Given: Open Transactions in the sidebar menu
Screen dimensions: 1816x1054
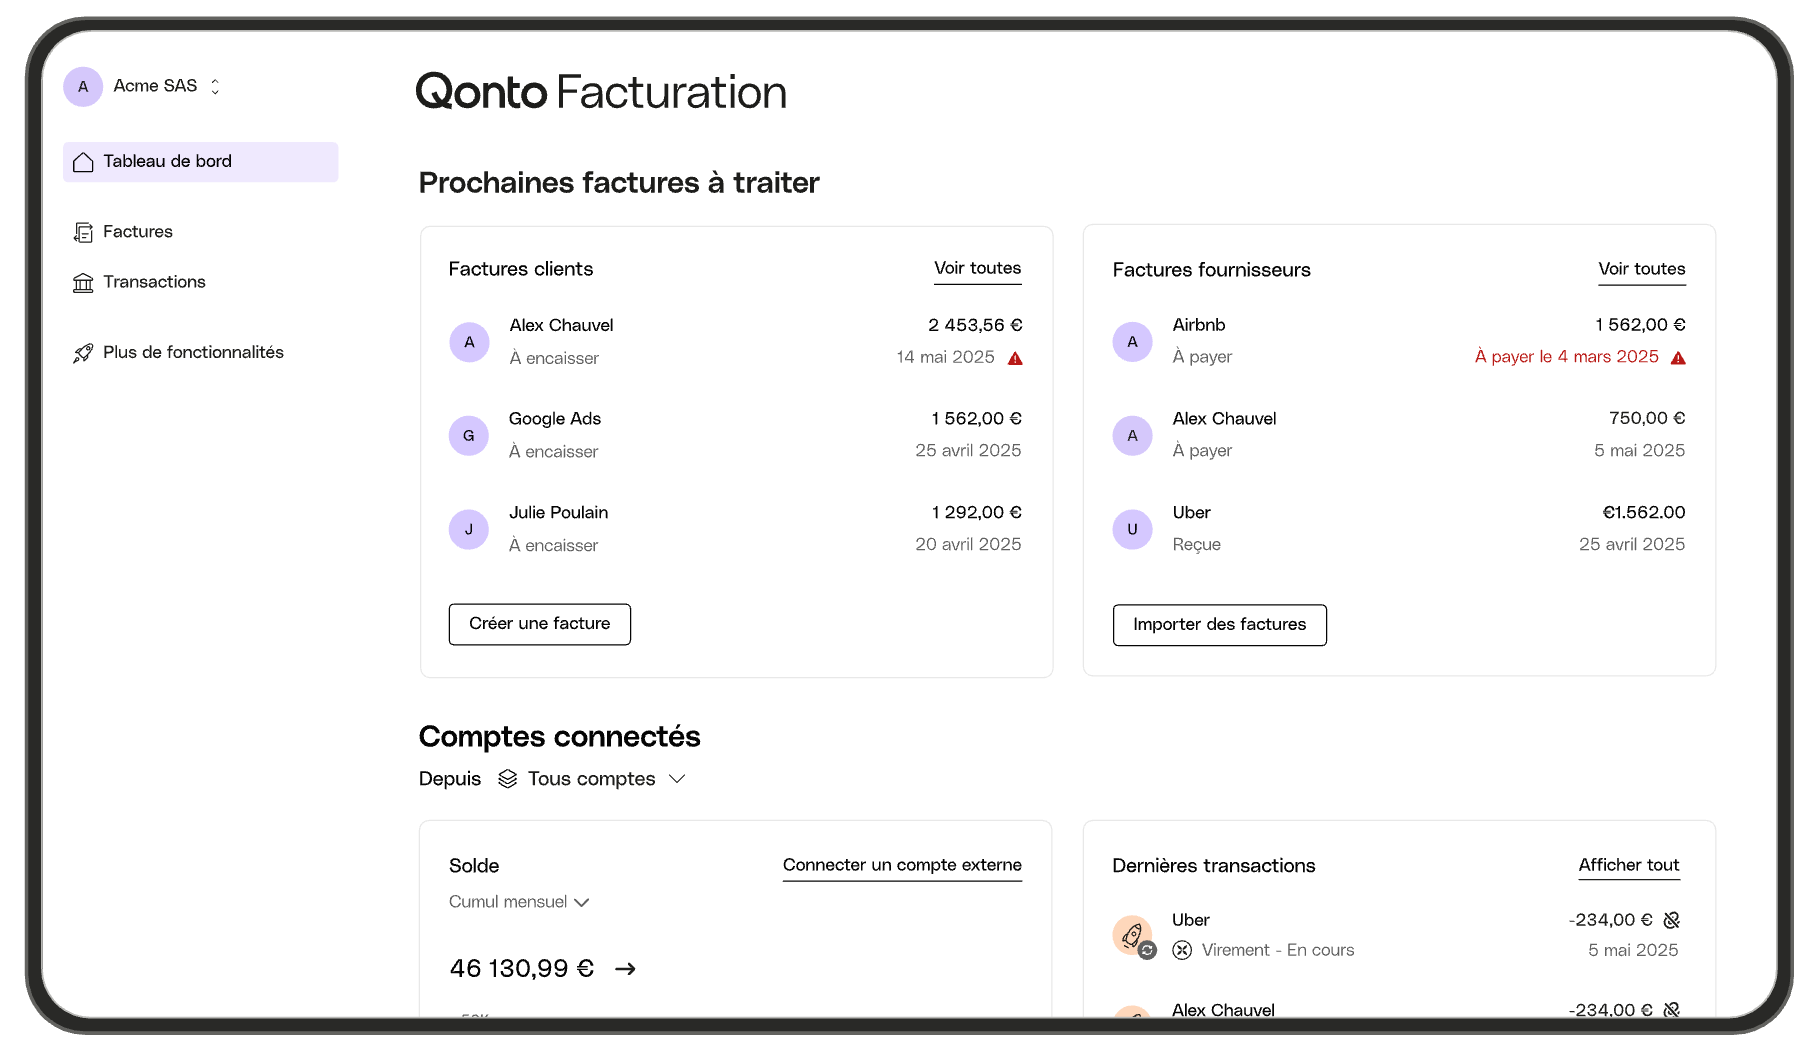Looking at the screenshot, I should pos(154,282).
